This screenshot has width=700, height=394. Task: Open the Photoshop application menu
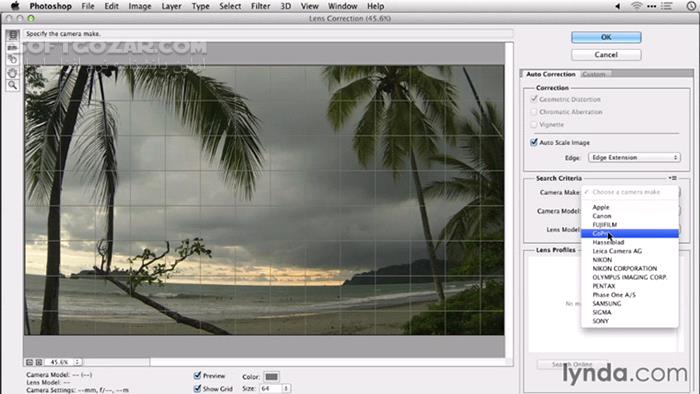click(50, 6)
